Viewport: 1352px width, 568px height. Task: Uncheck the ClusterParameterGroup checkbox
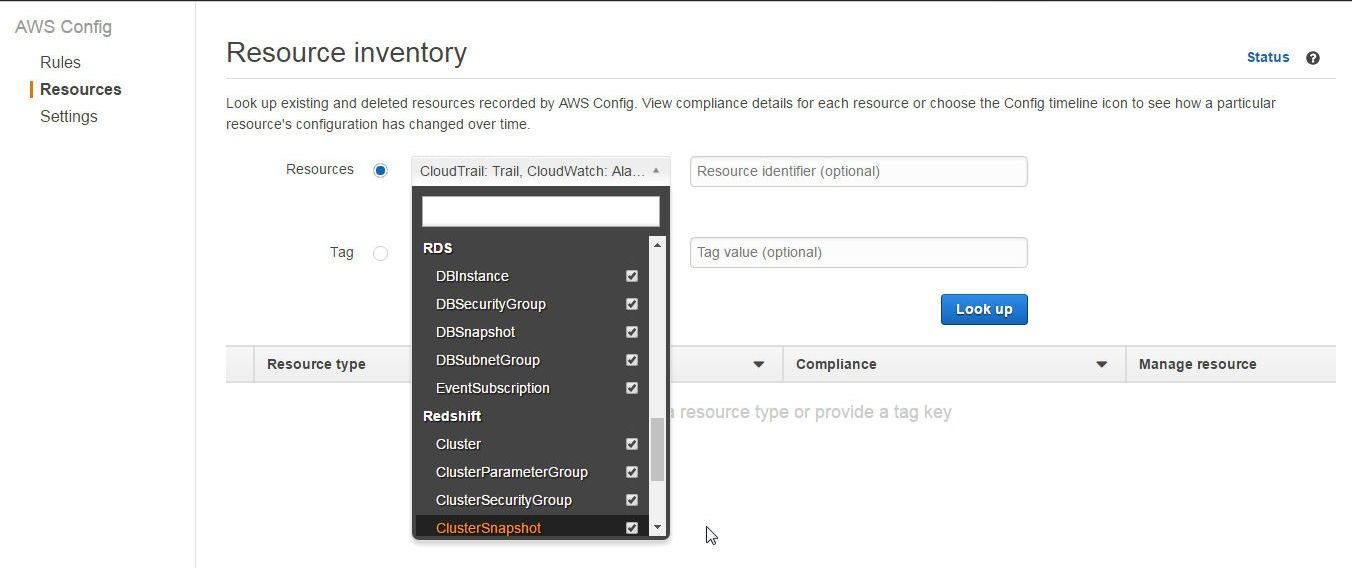coord(632,472)
